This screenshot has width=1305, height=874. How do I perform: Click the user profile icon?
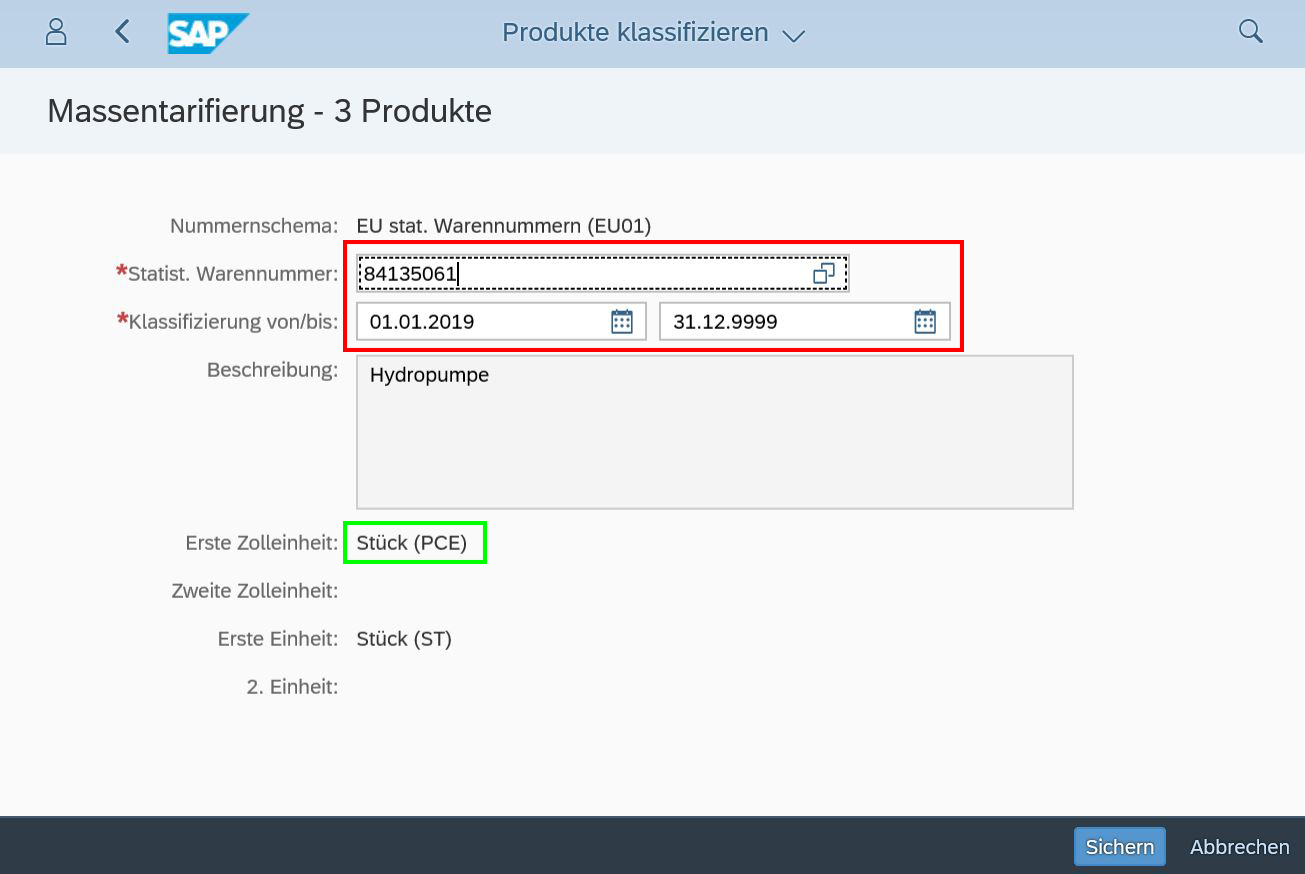(55, 31)
